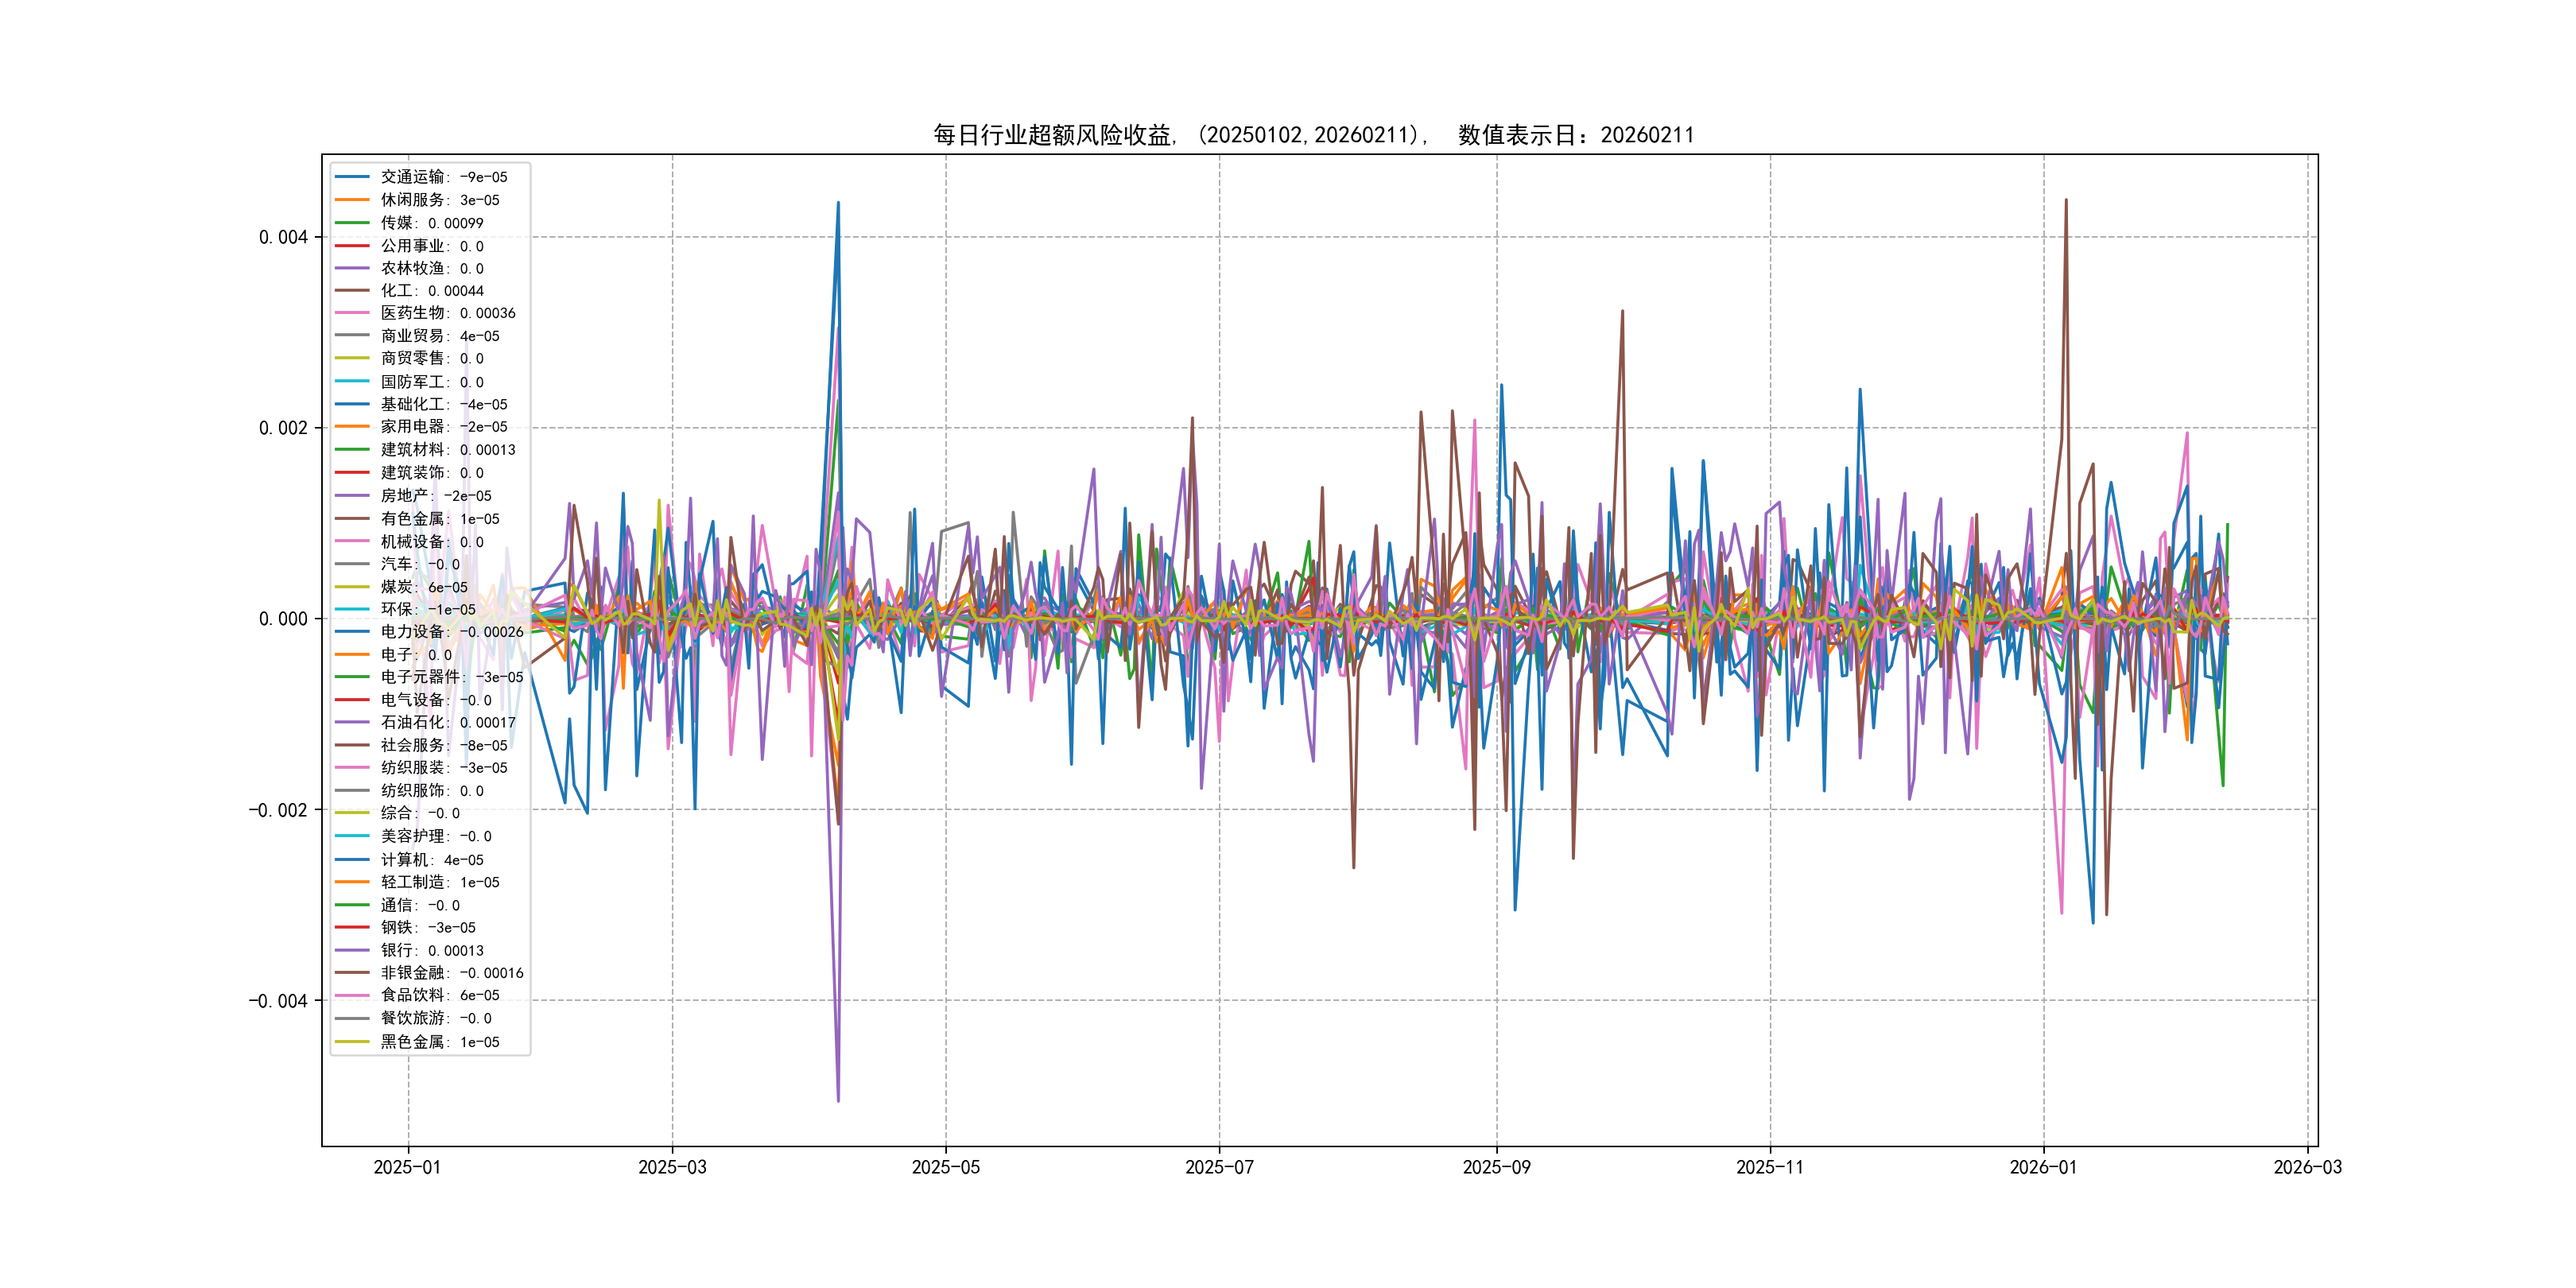This screenshot has width=2576, height=1288.
Task: Click the brown 化工 legend color line
Action: coord(352,291)
